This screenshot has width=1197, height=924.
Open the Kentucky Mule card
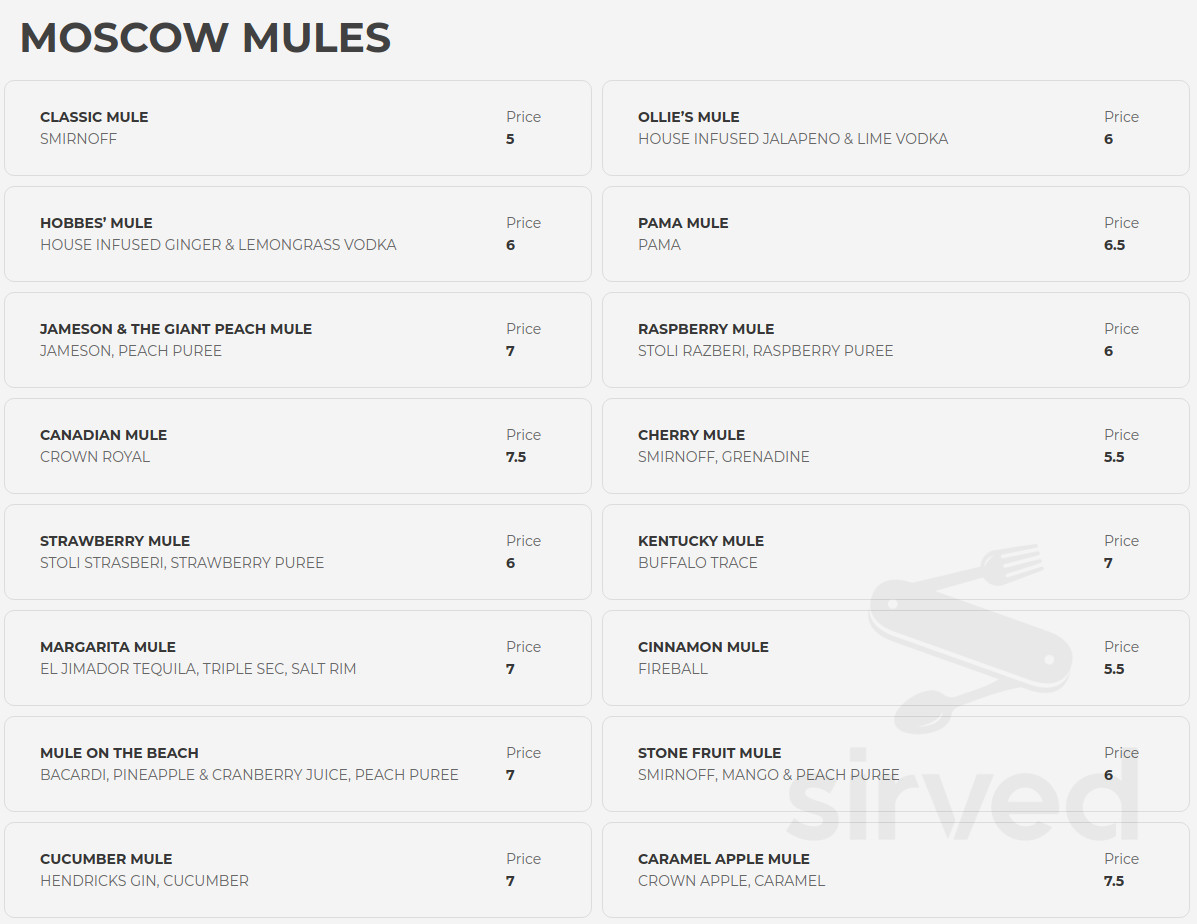pos(895,552)
